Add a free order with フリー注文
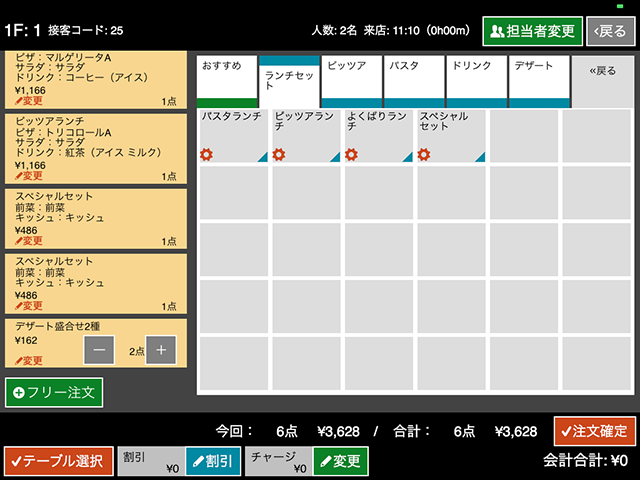This screenshot has width=640, height=480. (54, 392)
